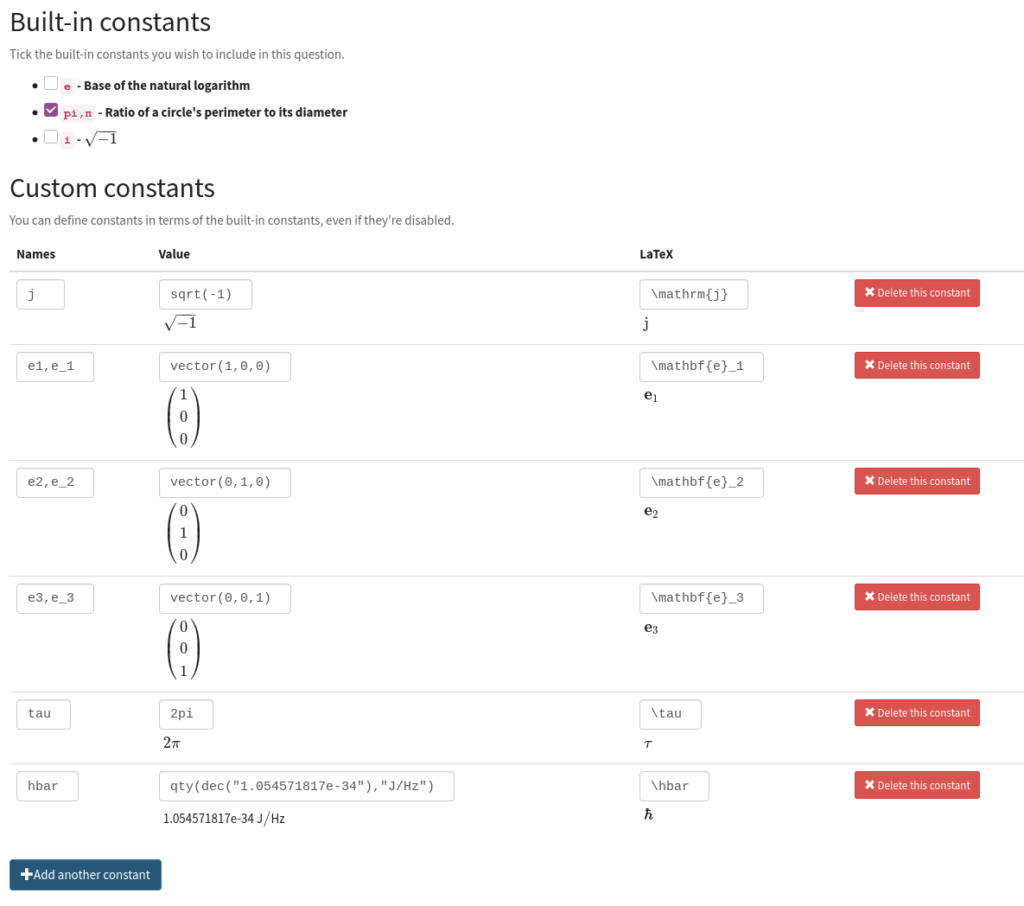The height and width of the screenshot is (906, 1024).
Task: Click the 'tau' name input
Action: coord(44,714)
